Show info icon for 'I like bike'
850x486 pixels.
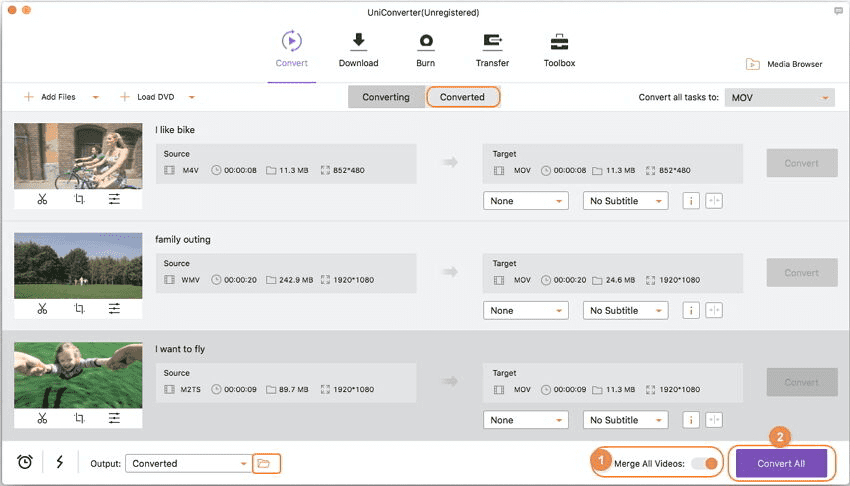coord(690,201)
